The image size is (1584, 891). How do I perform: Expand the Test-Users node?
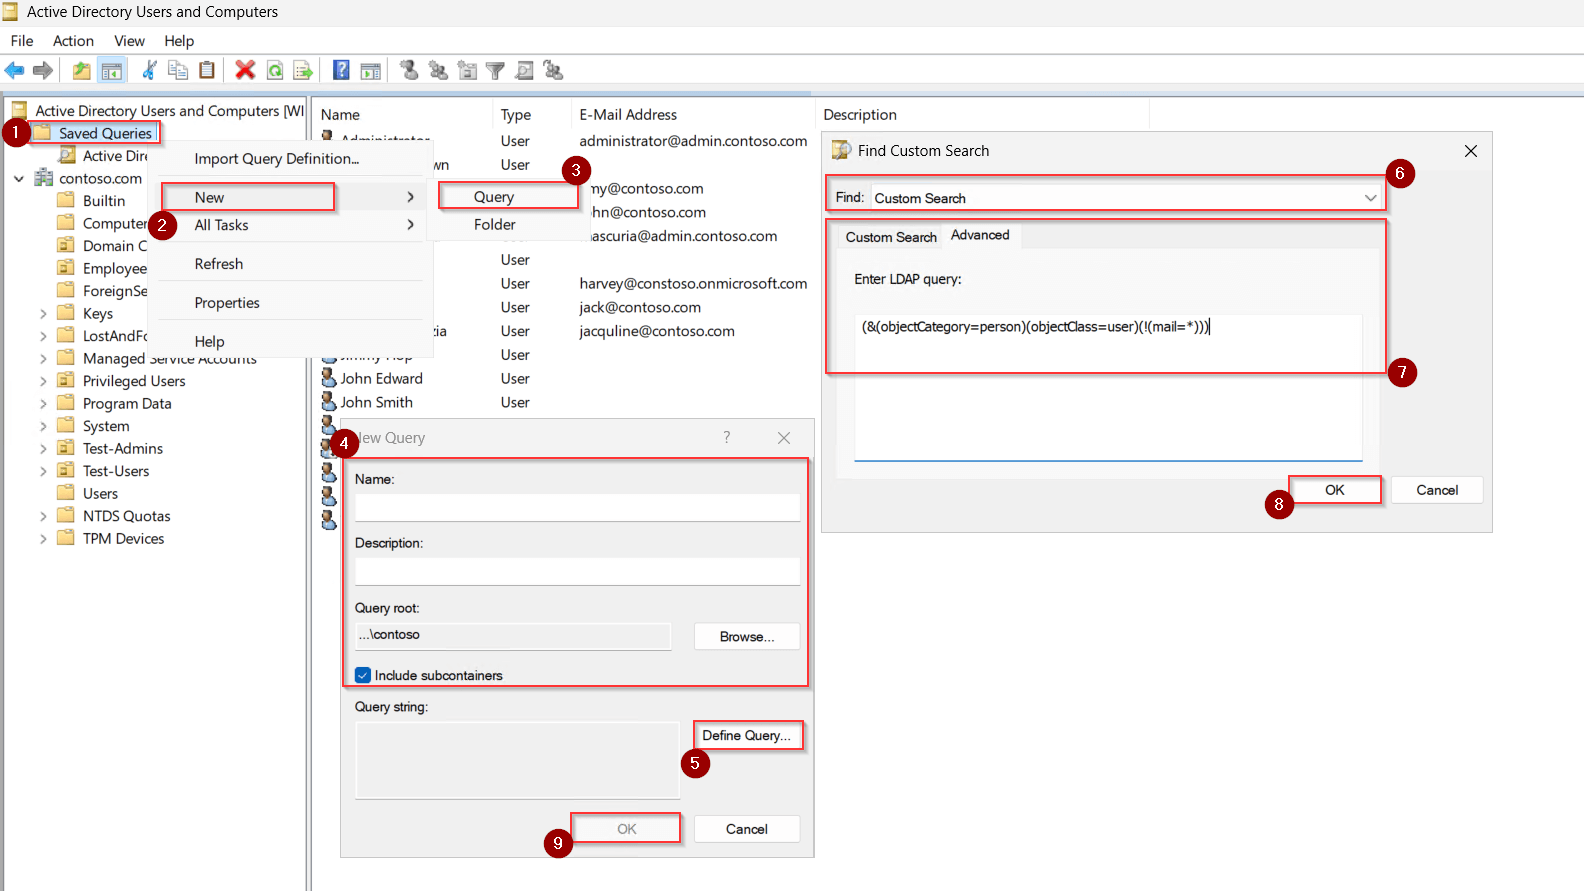click(43, 471)
